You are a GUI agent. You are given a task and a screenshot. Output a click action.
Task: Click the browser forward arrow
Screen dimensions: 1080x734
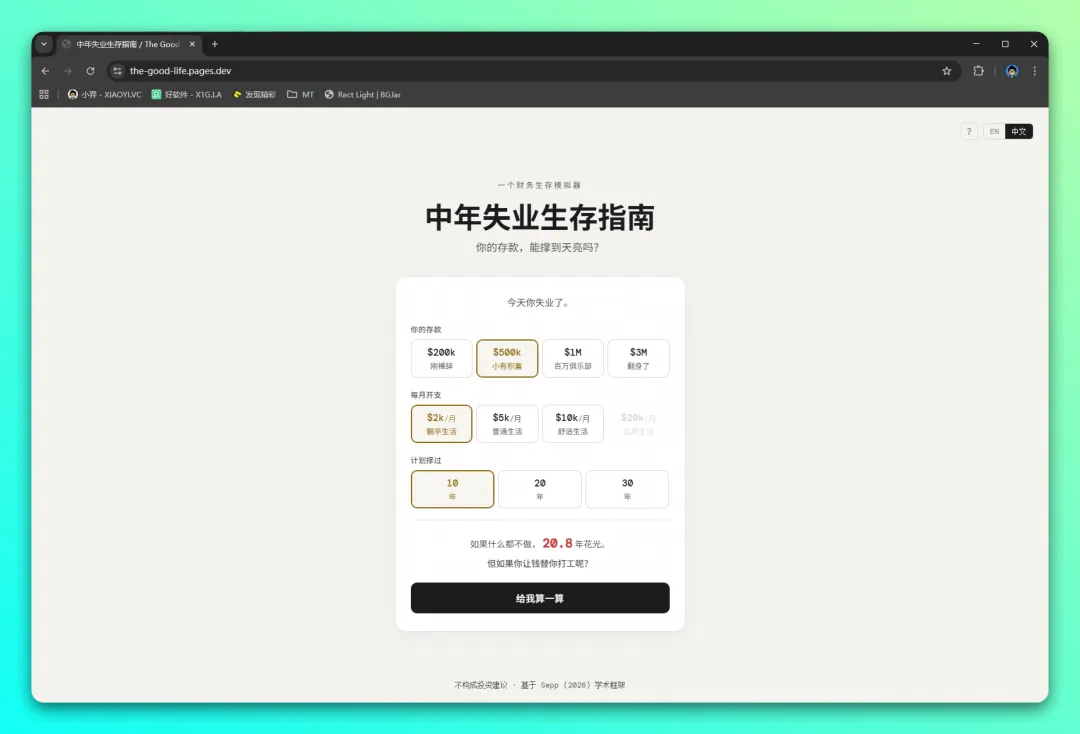click(68, 71)
